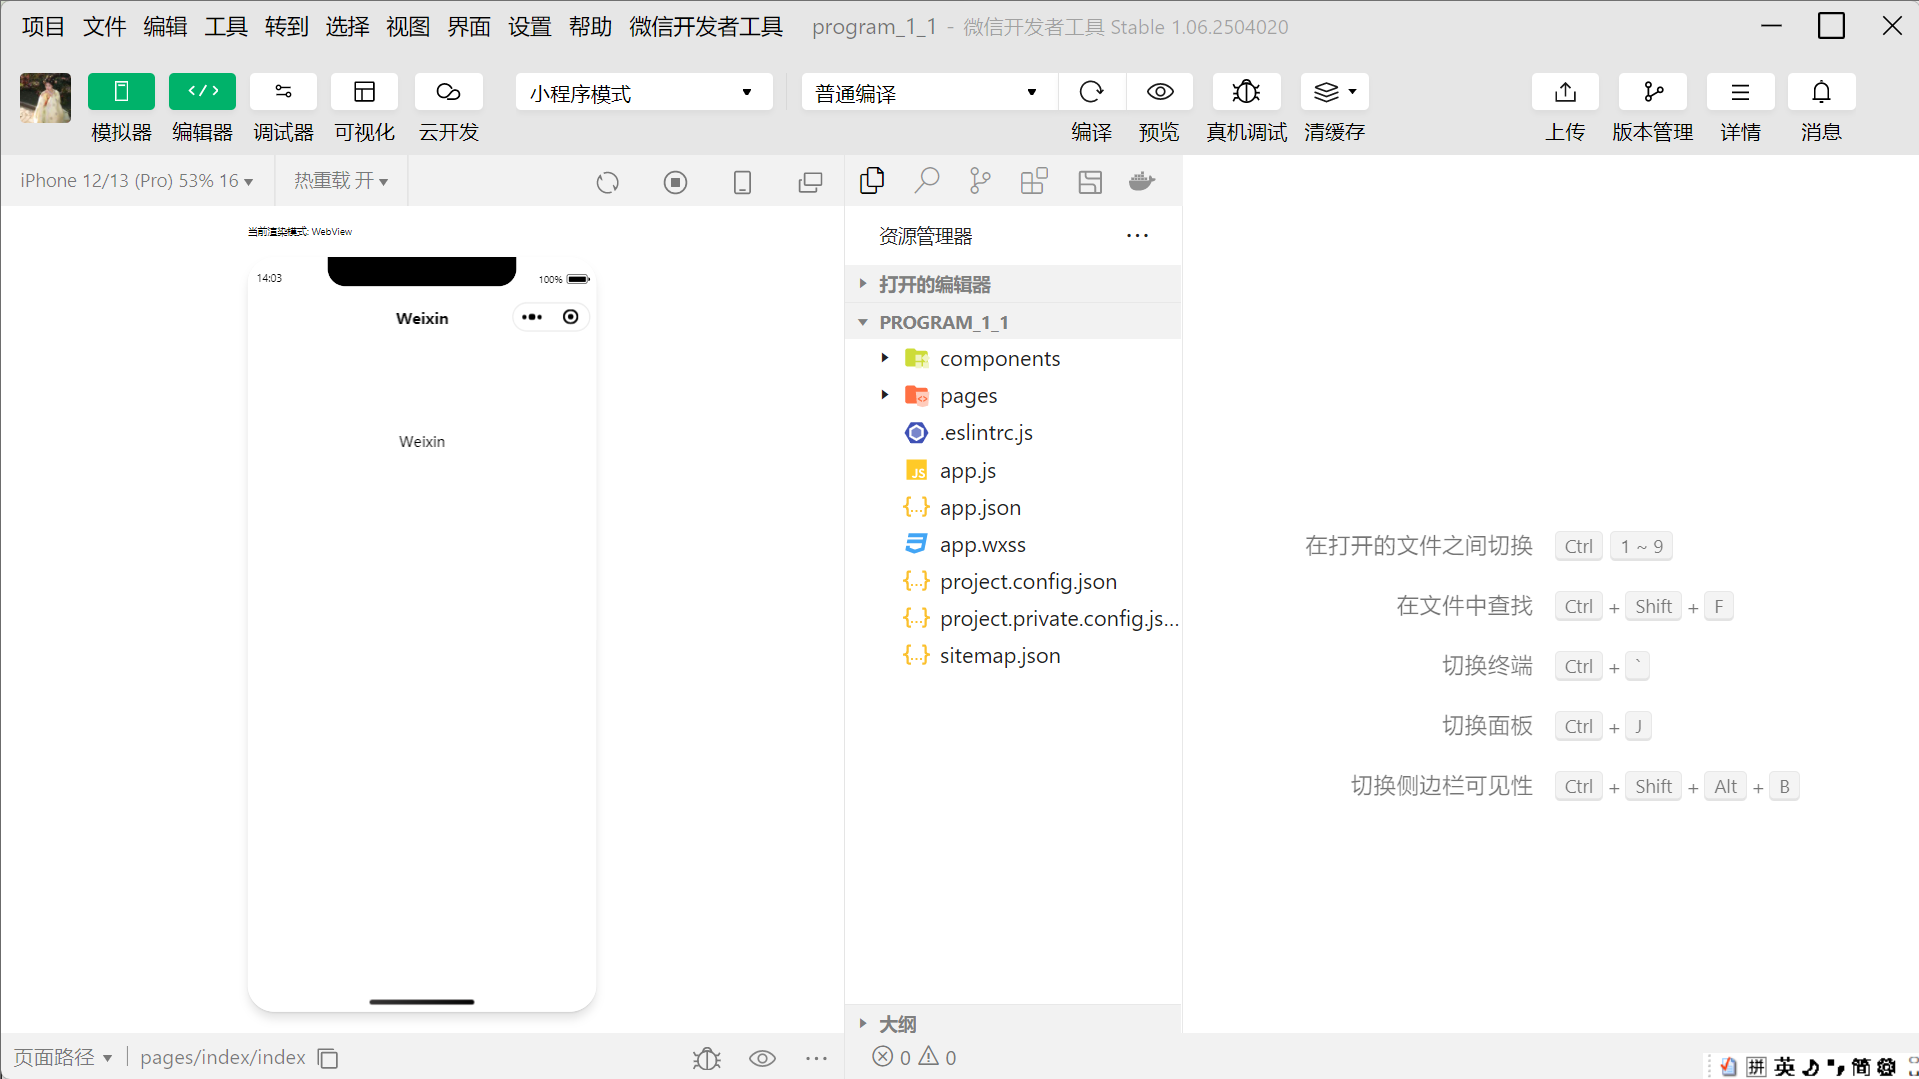Click the user avatar thumbnail
Viewport: 1919px width, 1079px height.
(45, 98)
